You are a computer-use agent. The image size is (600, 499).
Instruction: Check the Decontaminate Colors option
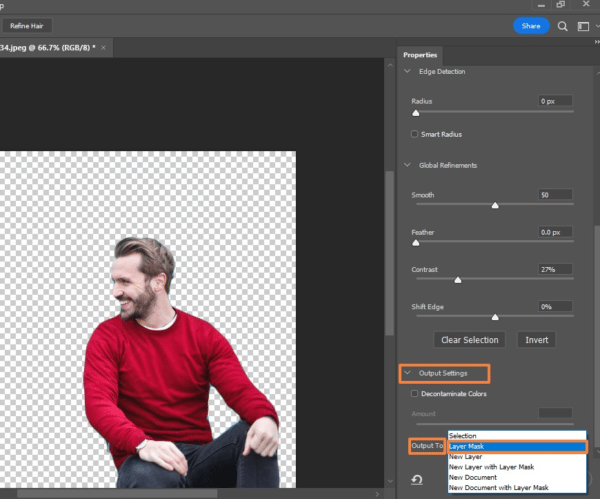tap(415, 394)
